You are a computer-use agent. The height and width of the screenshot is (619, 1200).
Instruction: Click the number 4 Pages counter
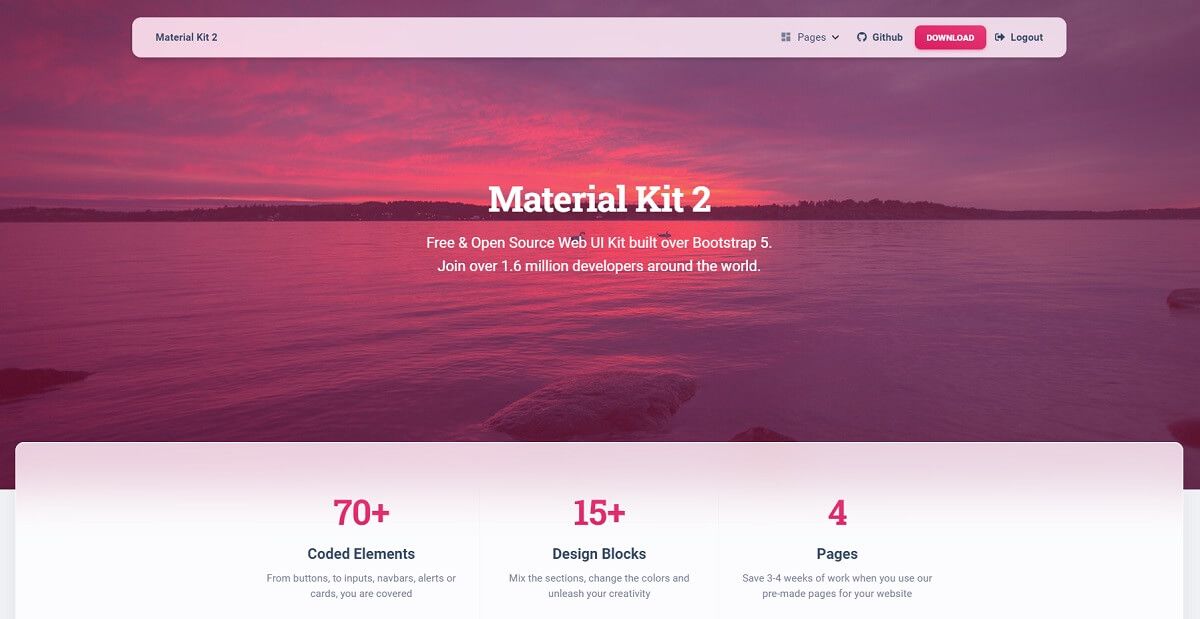837,512
